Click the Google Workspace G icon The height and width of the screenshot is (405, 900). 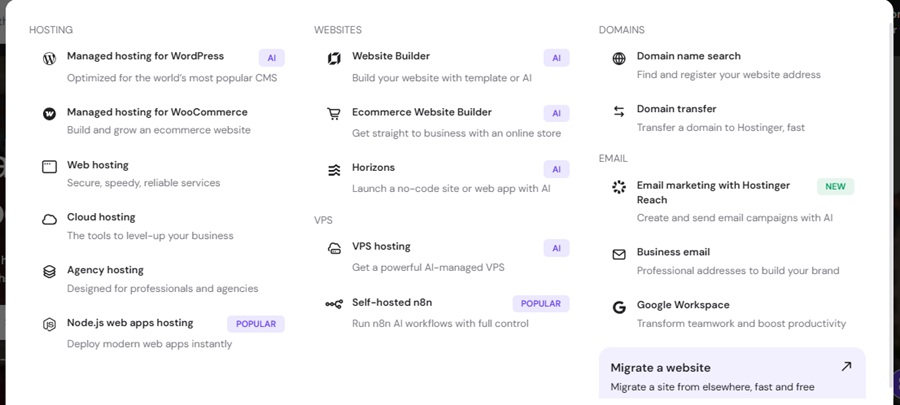[x=619, y=307]
